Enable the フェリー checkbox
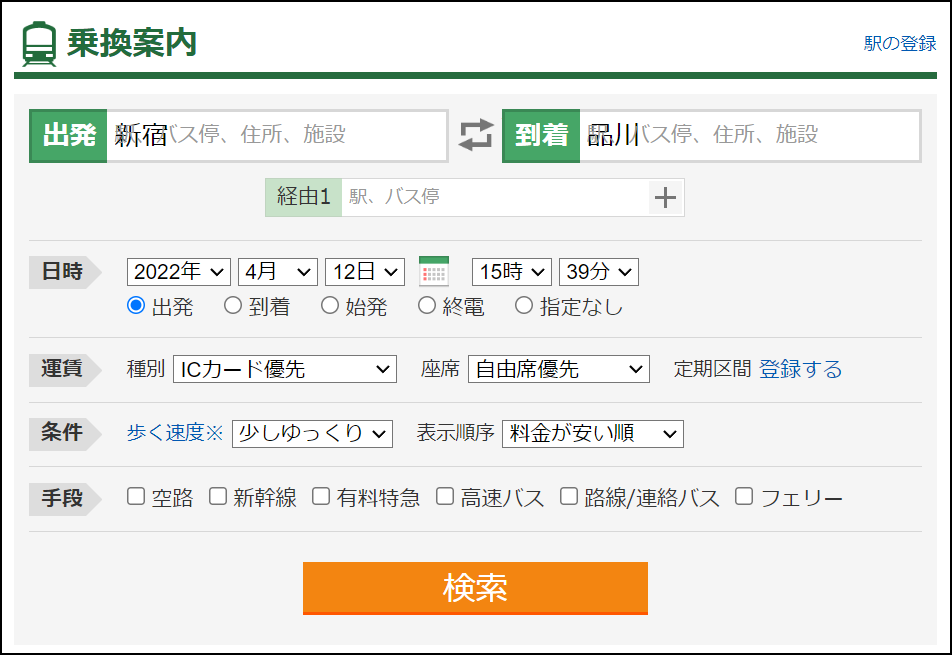952x655 pixels. click(742, 495)
